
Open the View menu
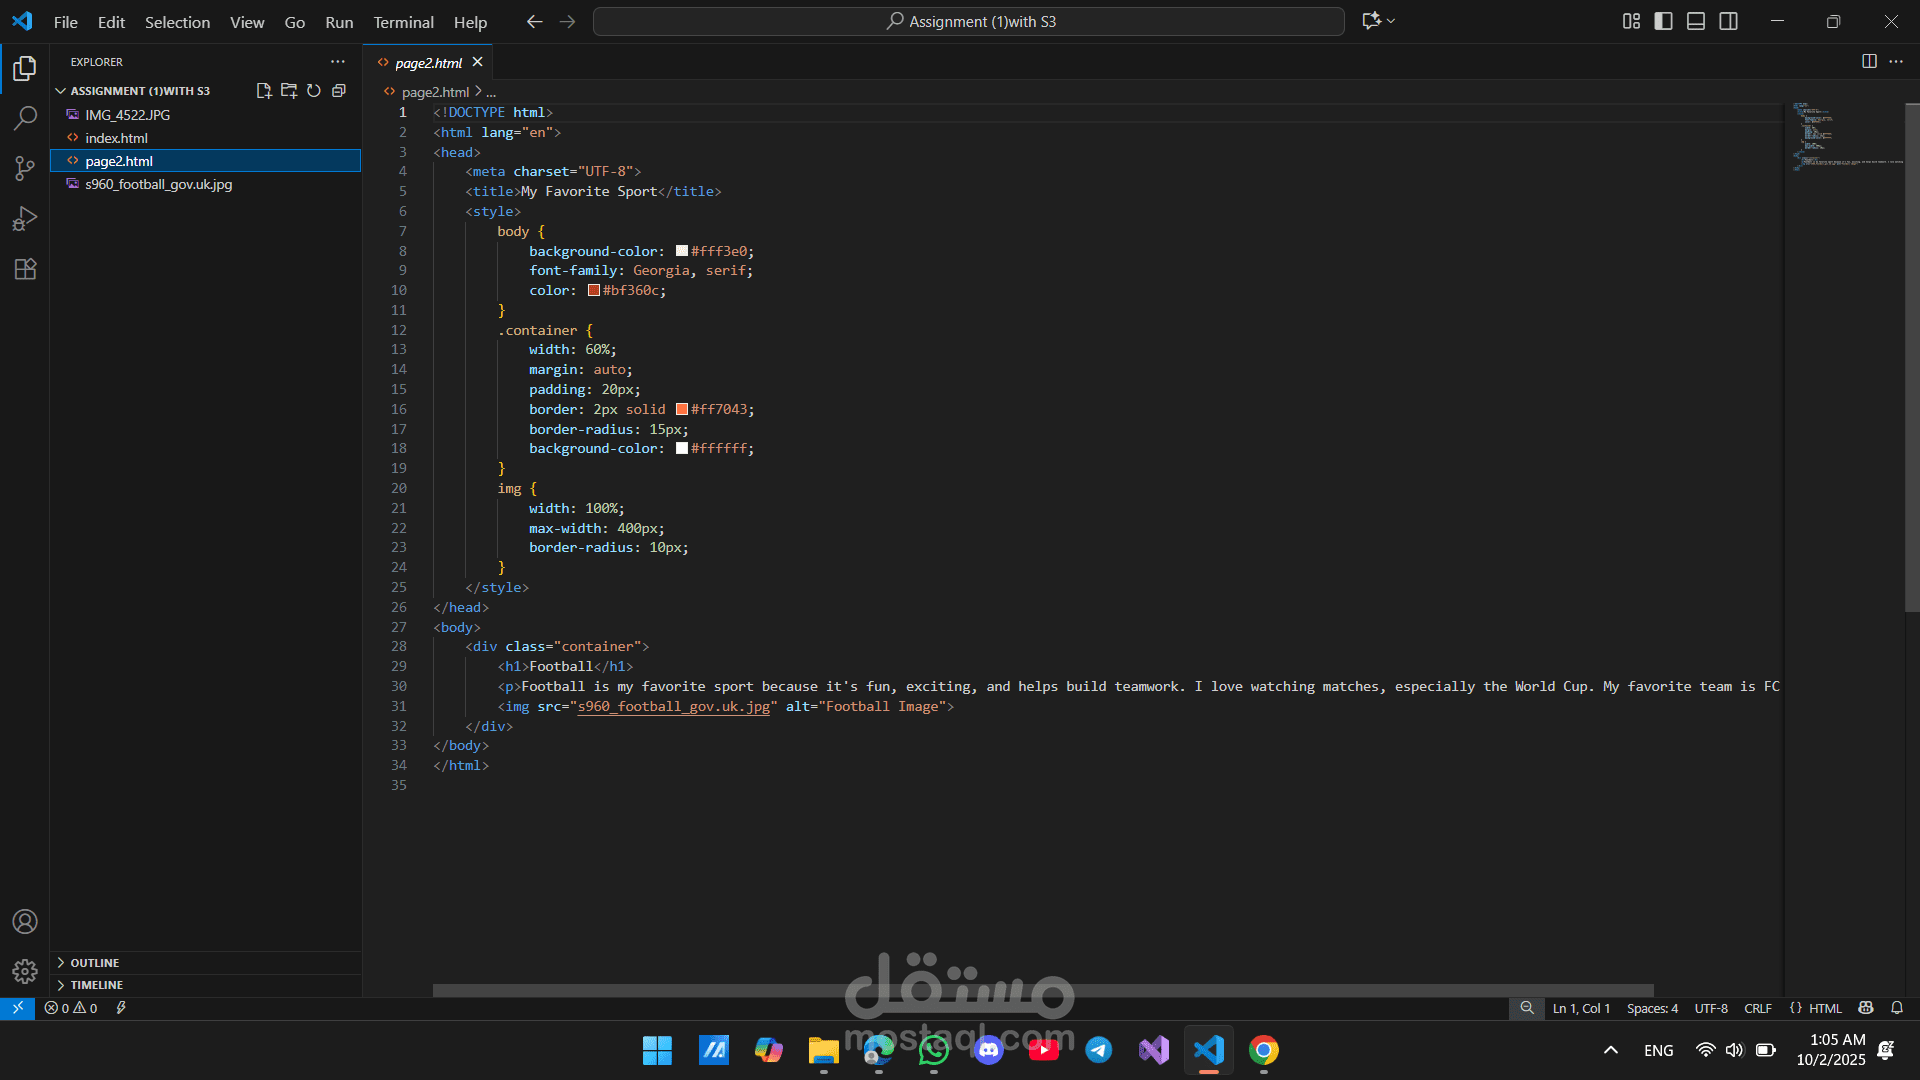tap(247, 22)
